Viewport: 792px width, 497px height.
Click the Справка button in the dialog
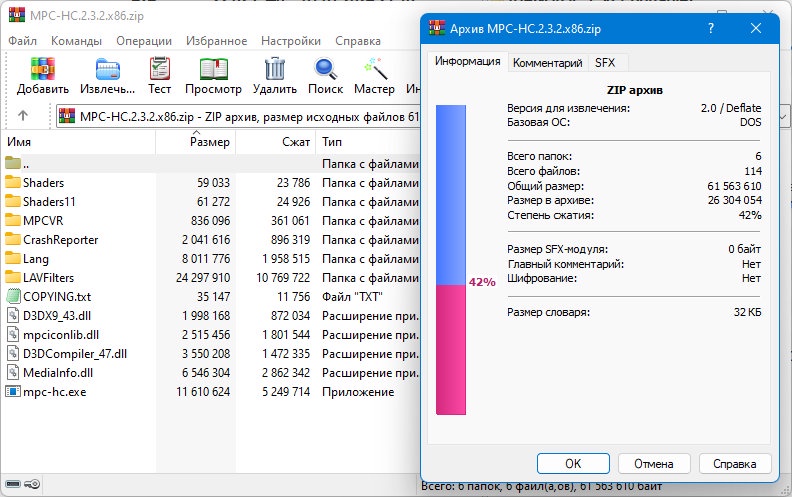[x=735, y=464]
